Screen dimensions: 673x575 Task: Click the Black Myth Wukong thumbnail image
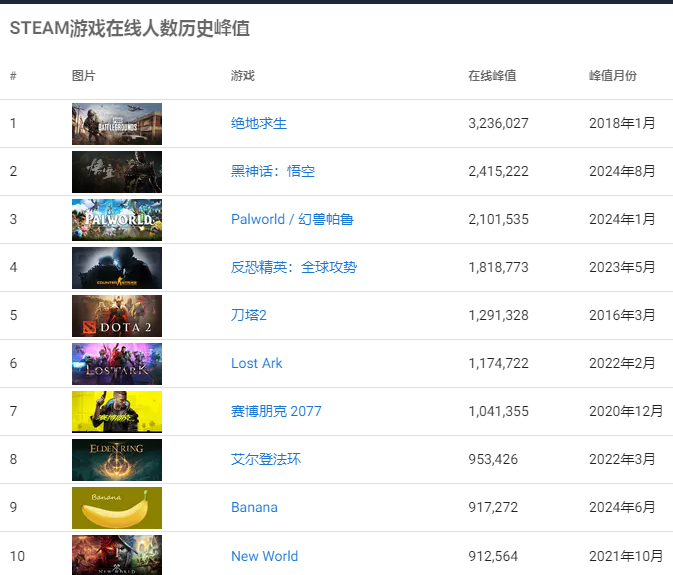pyautogui.click(x=117, y=172)
